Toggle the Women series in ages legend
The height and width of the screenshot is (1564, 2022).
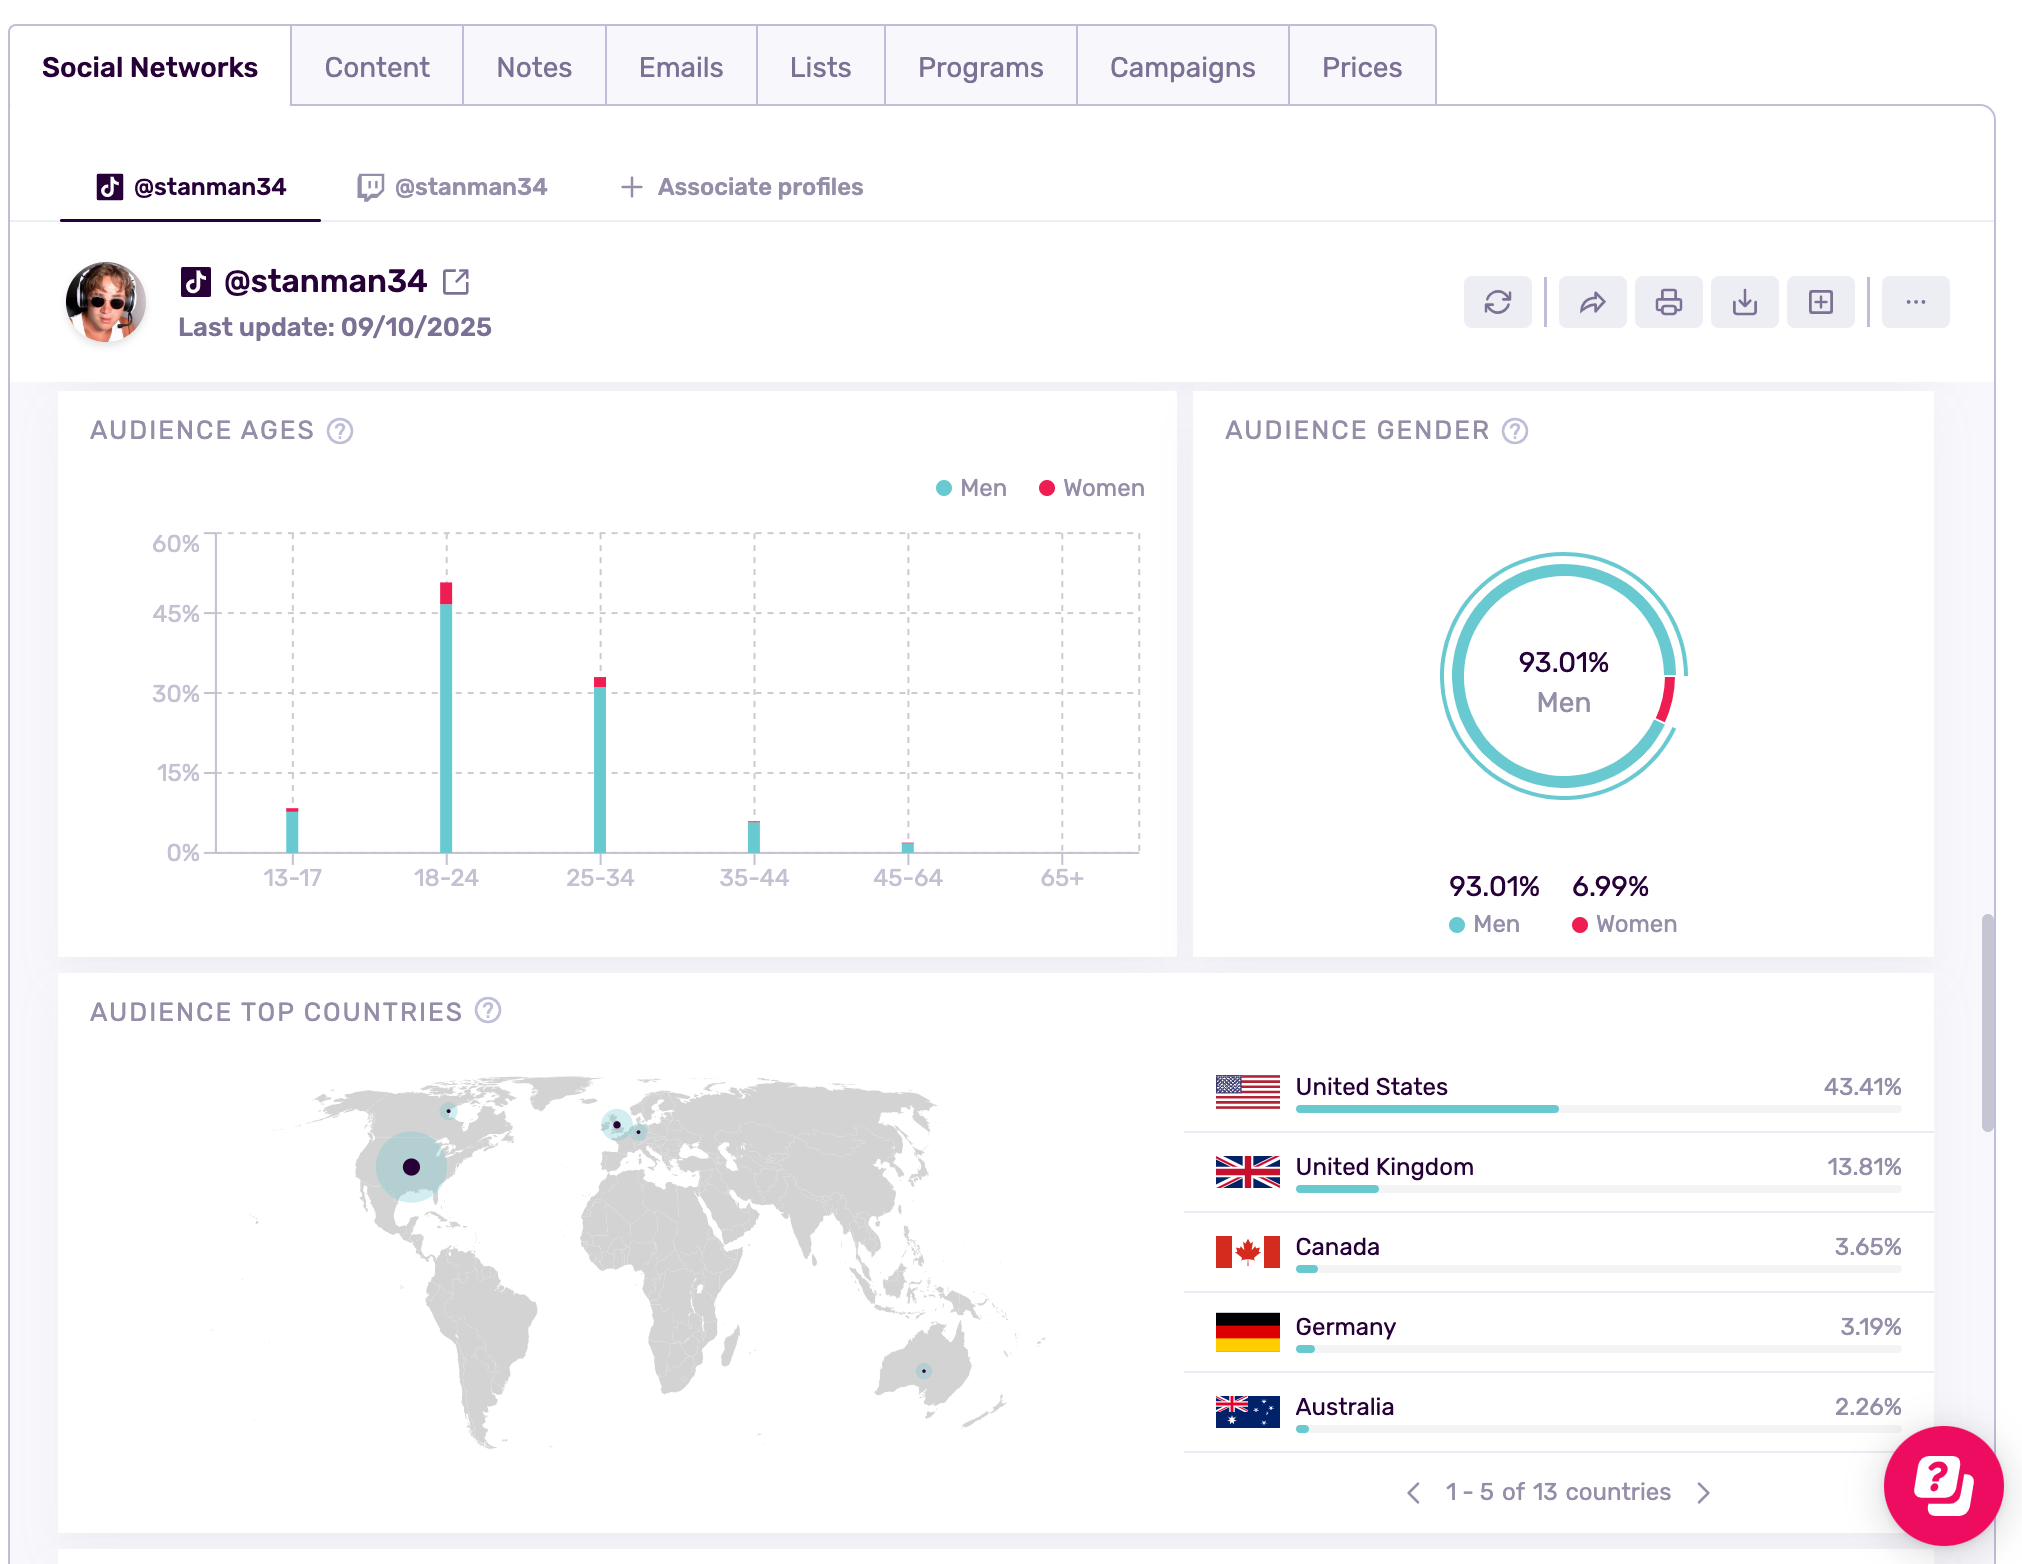[x=1091, y=488]
